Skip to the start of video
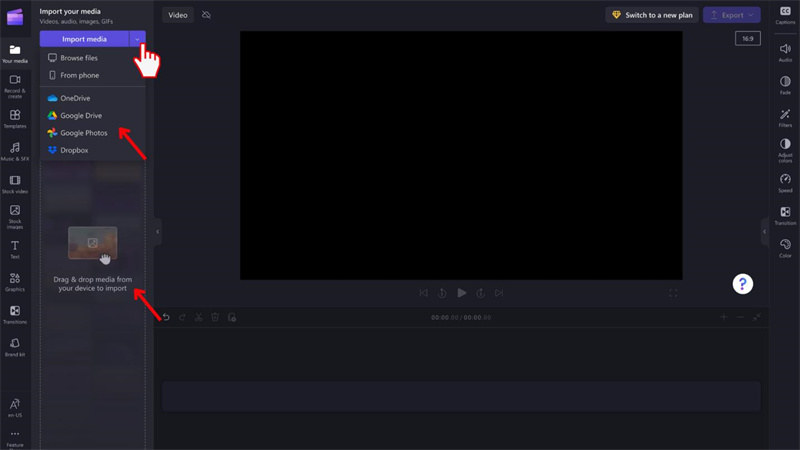 423,293
